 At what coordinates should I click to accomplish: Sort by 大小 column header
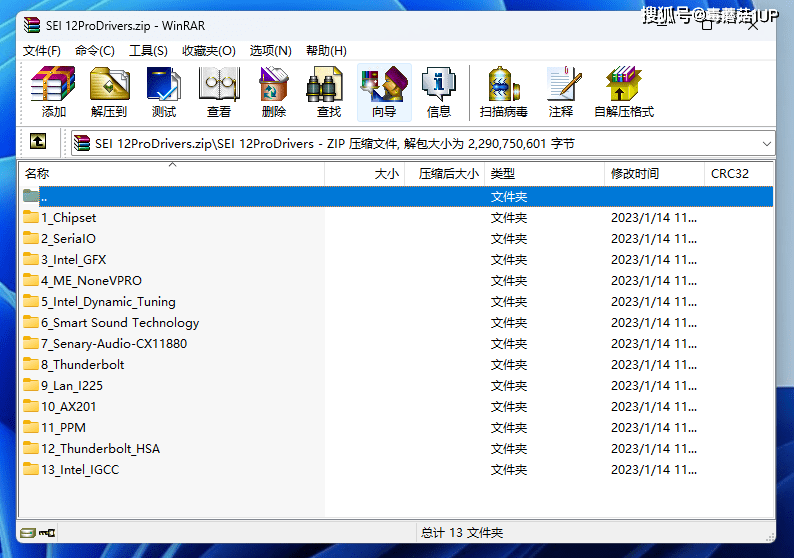coord(365,174)
